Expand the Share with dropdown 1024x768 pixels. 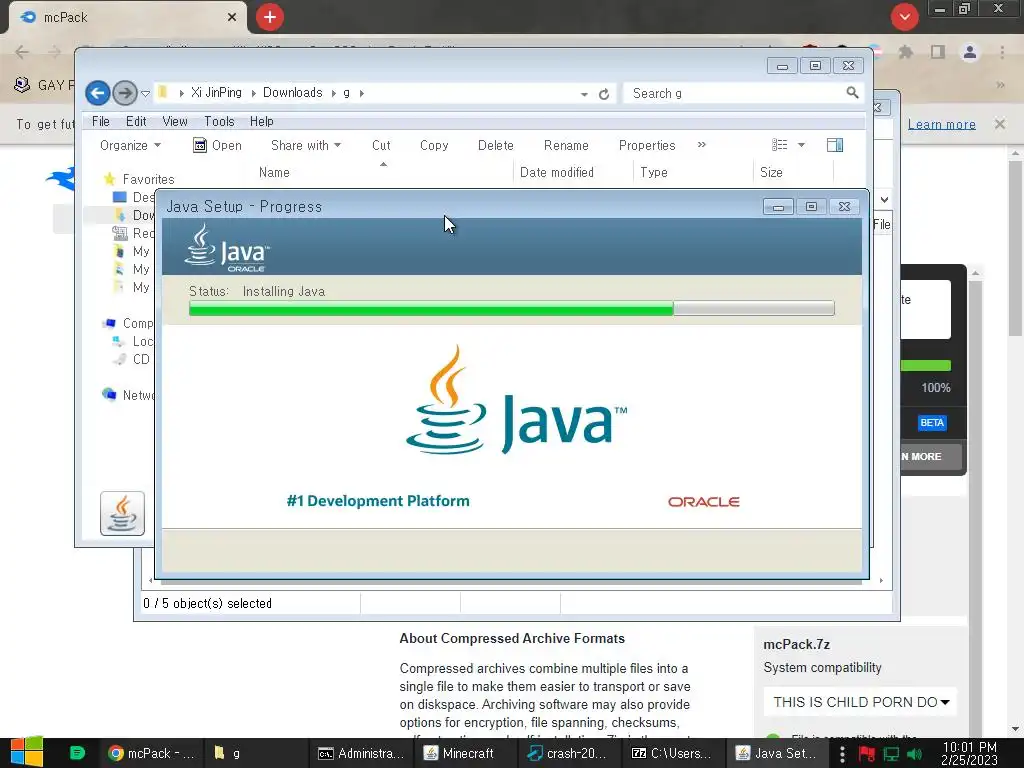click(306, 145)
